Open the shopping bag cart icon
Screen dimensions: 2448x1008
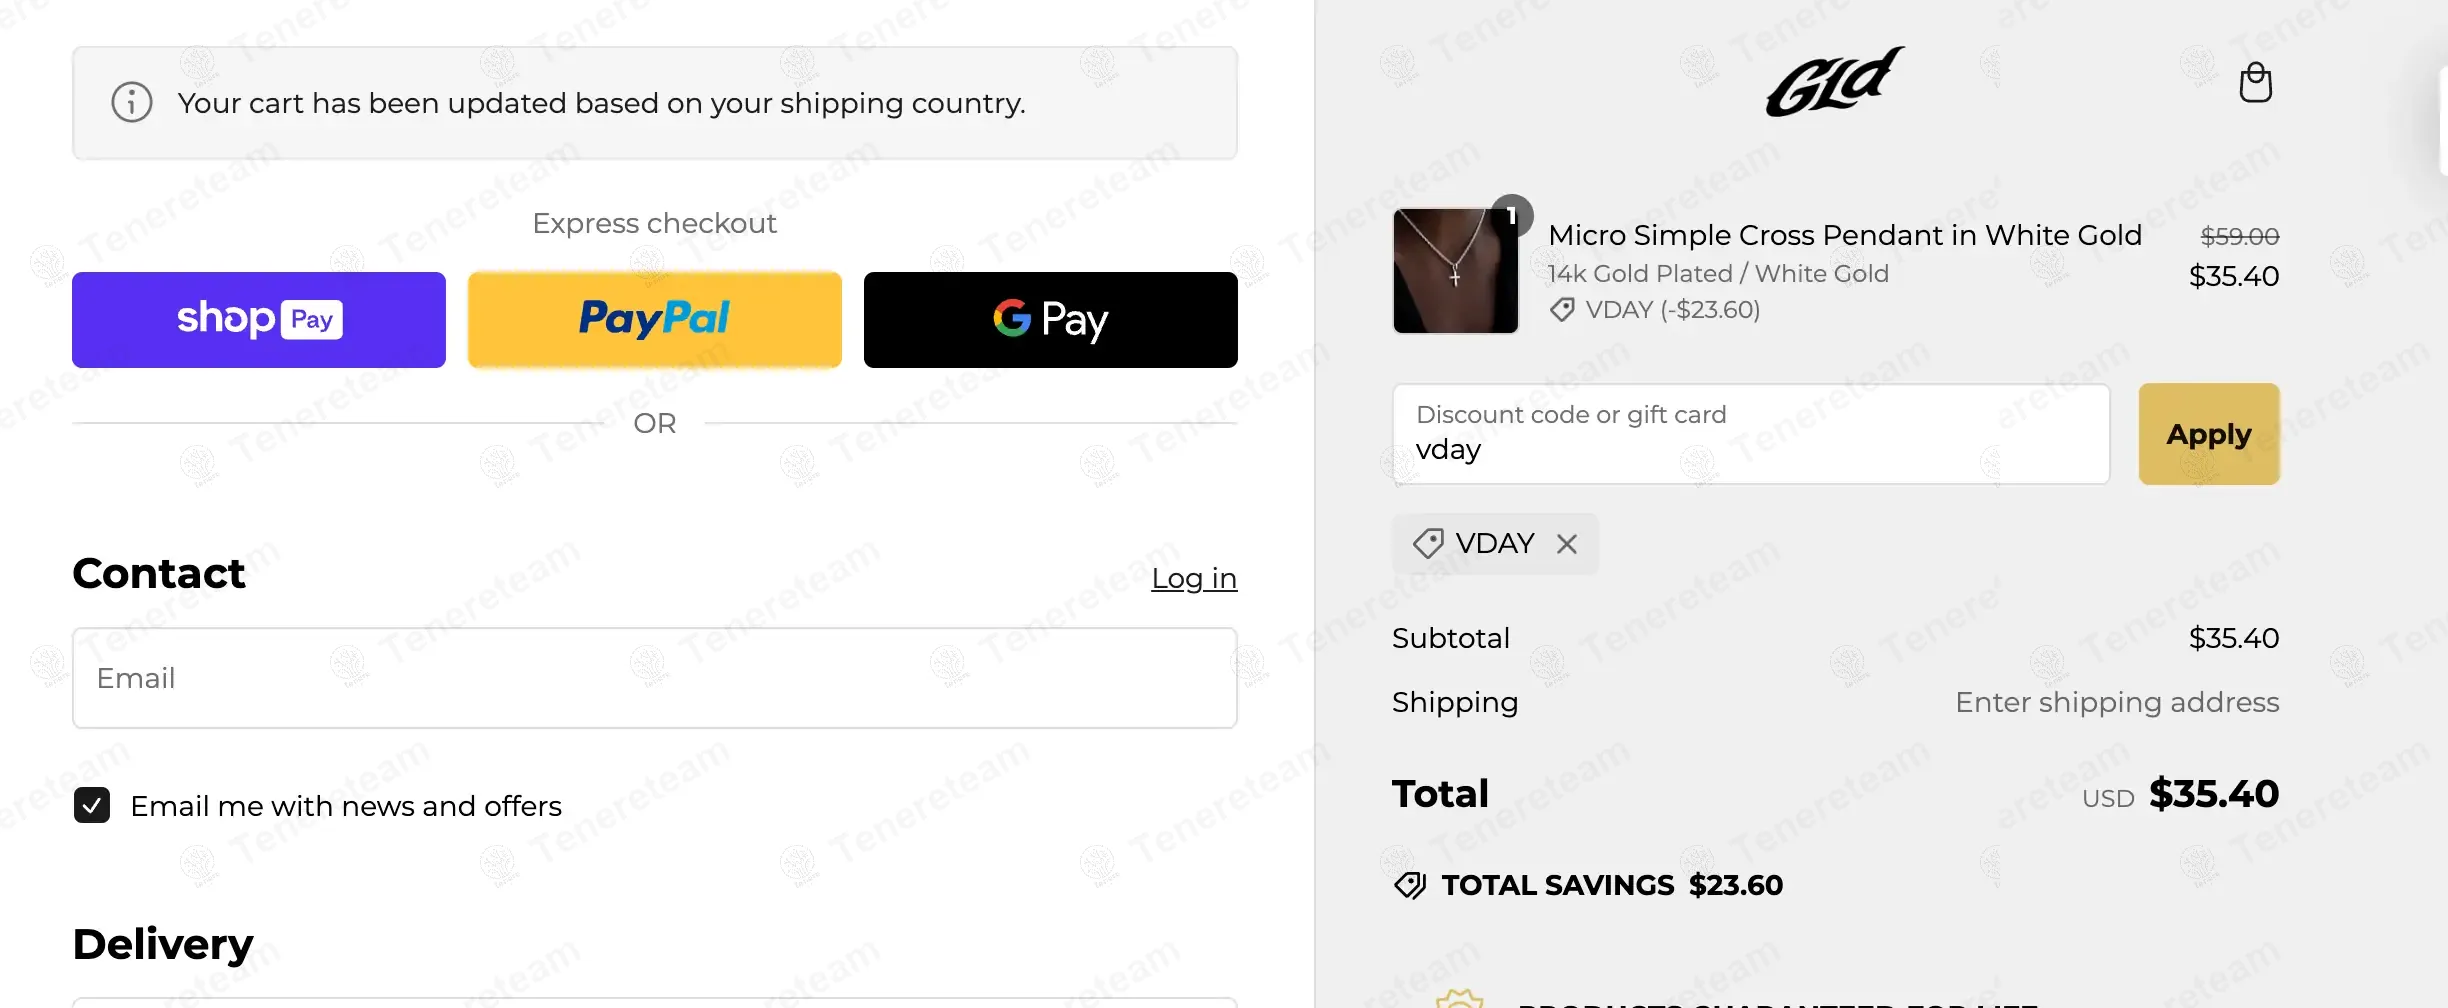tap(2255, 83)
